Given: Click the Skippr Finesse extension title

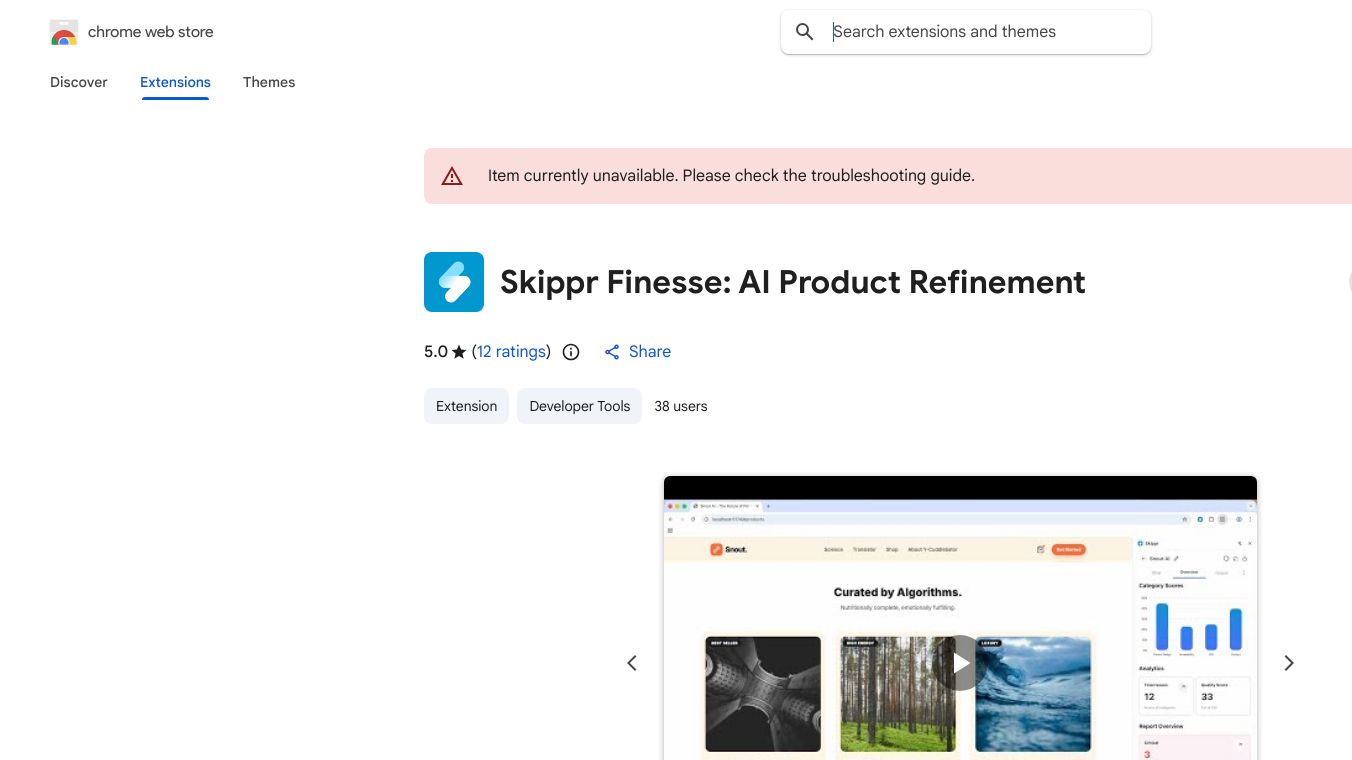Looking at the screenshot, I should click(792, 282).
